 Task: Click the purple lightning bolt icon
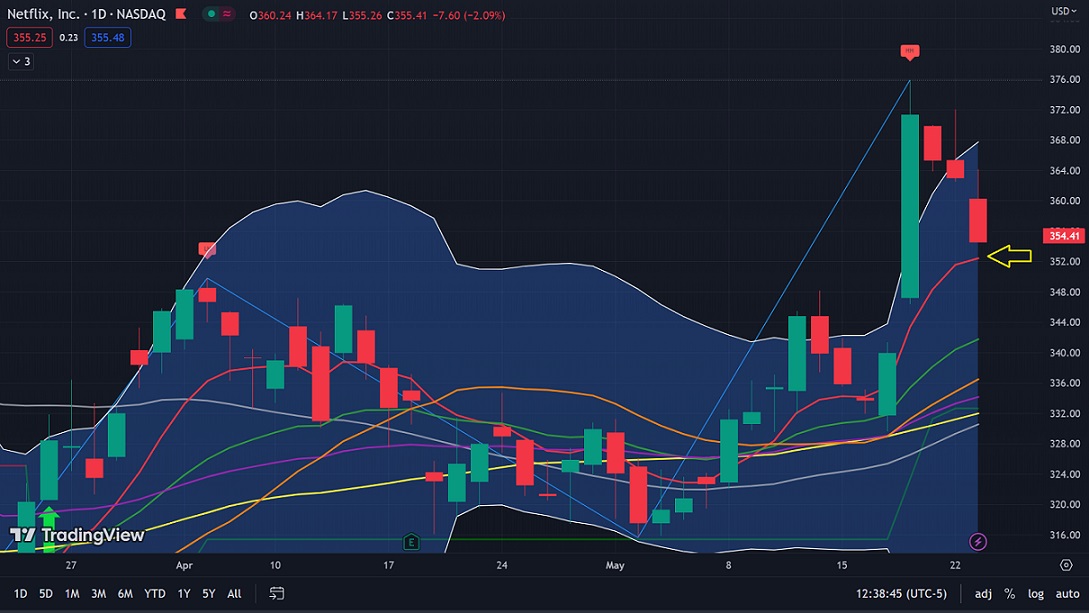click(978, 541)
